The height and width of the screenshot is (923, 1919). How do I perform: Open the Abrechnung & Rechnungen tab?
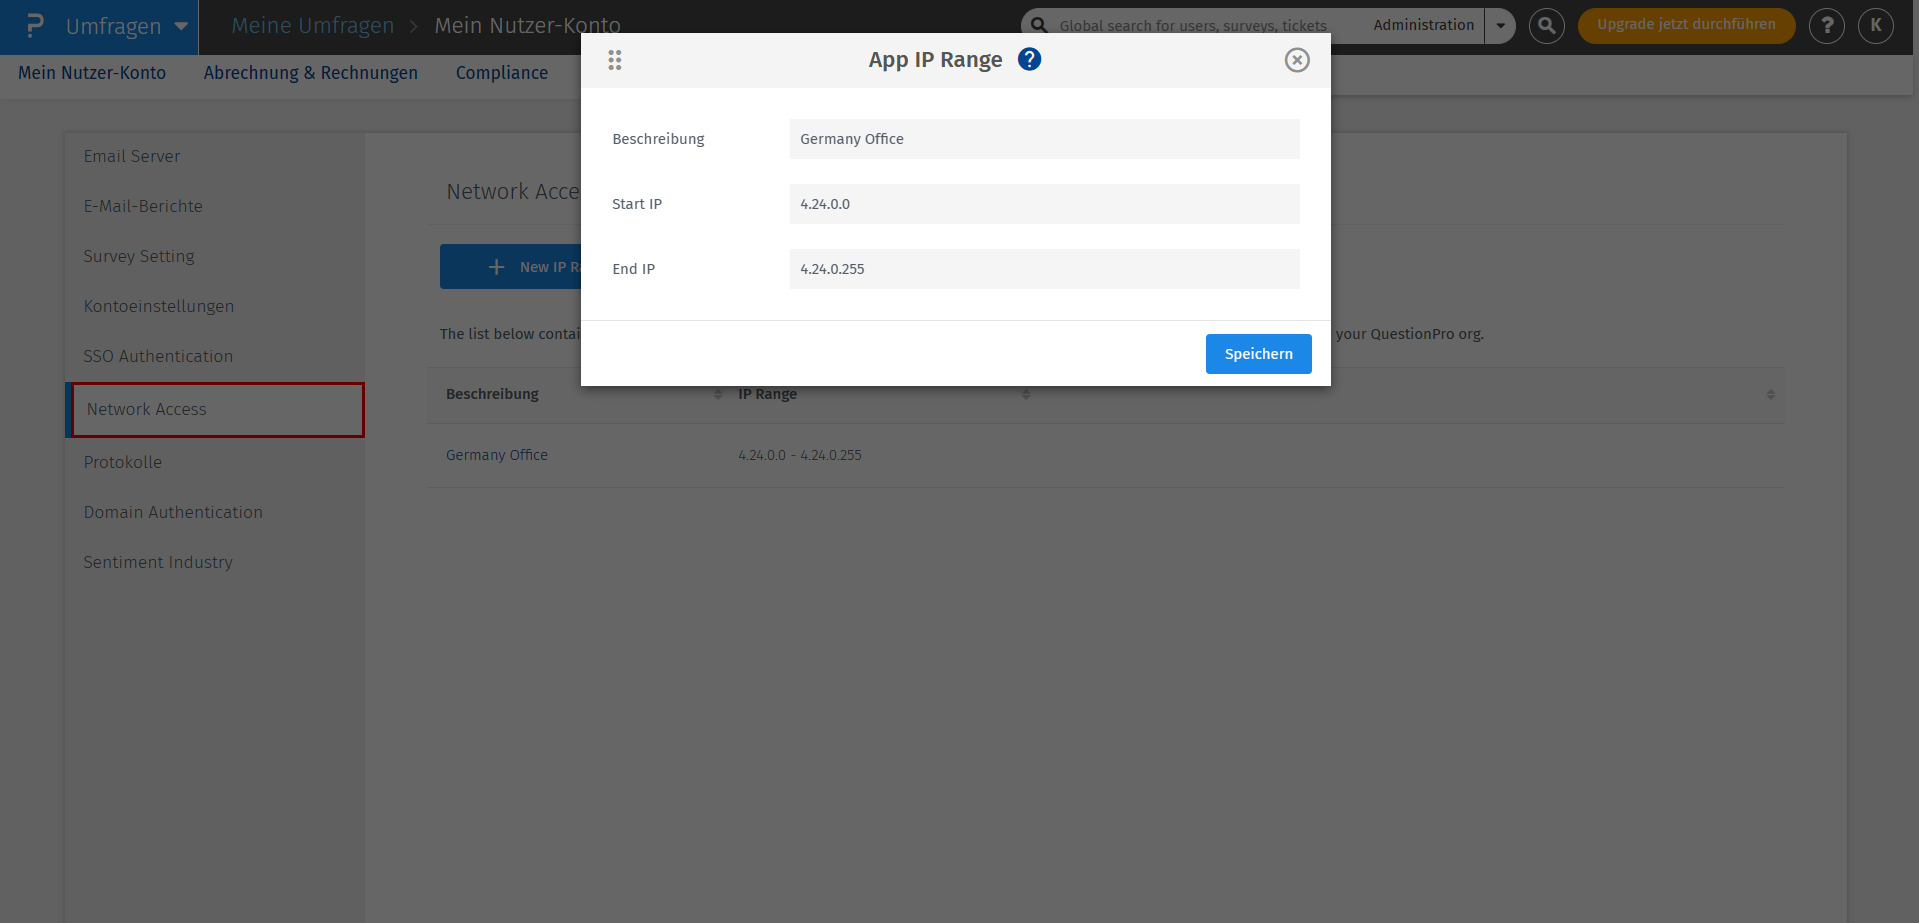point(311,72)
